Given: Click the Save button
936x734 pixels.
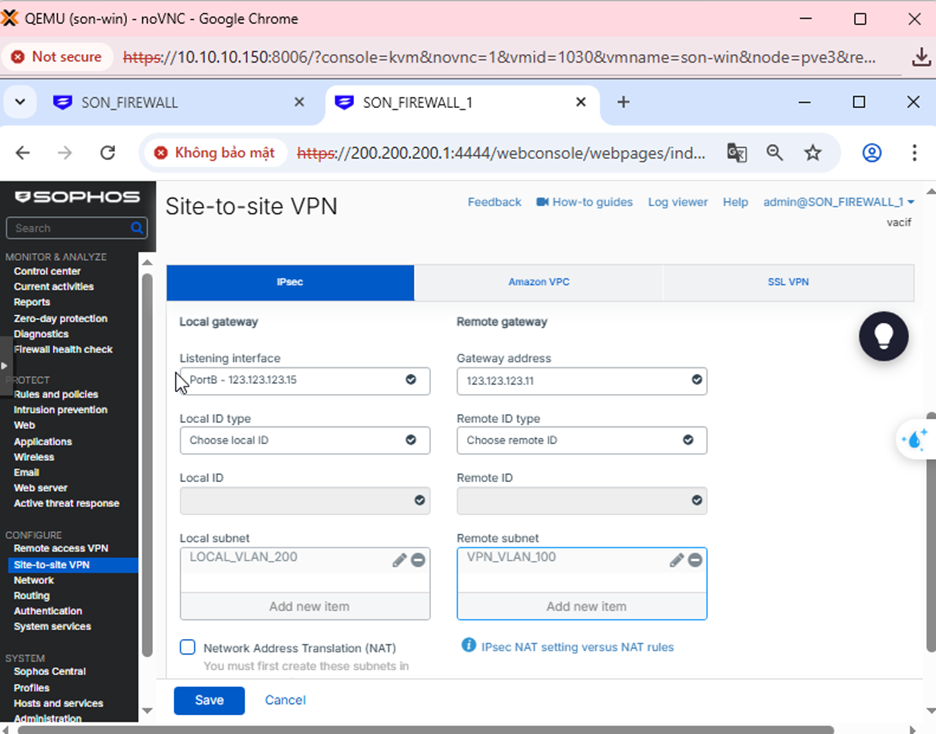Looking at the screenshot, I should (x=209, y=700).
